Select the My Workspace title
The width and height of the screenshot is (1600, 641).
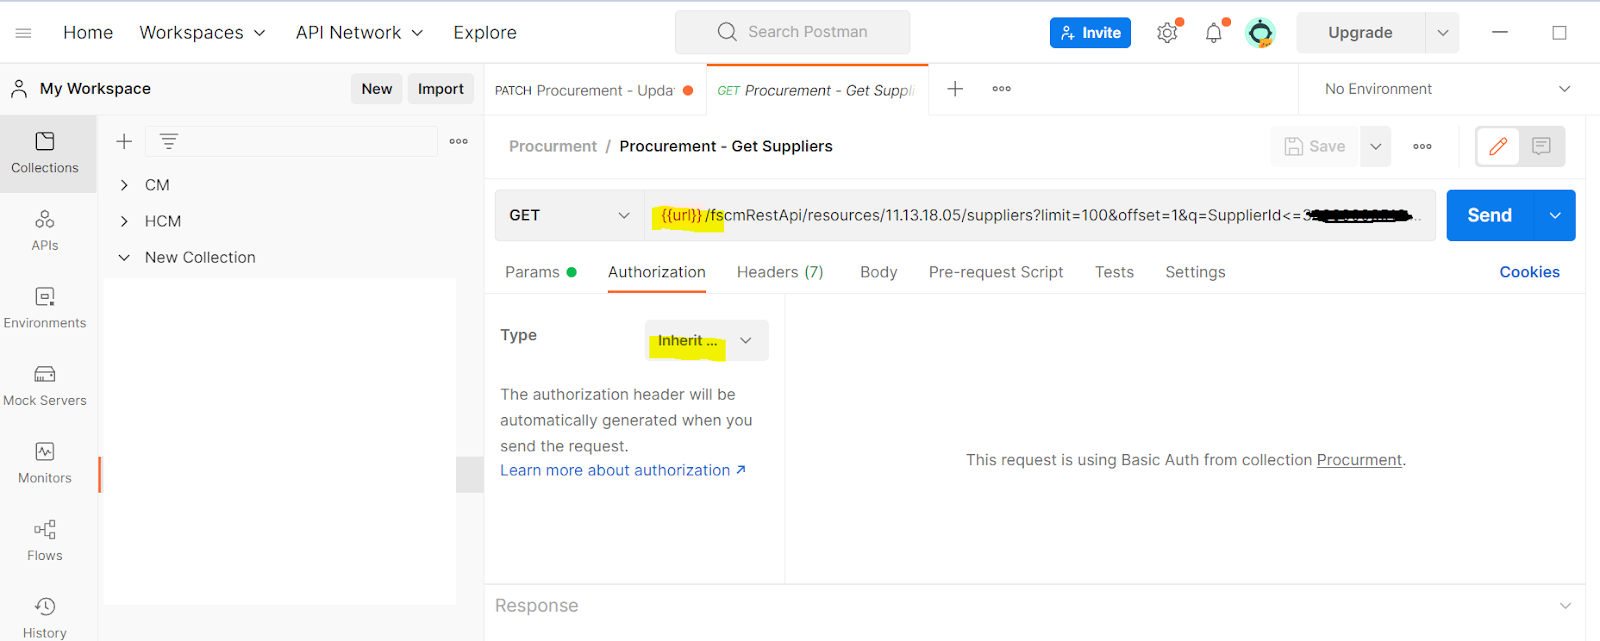coord(95,89)
